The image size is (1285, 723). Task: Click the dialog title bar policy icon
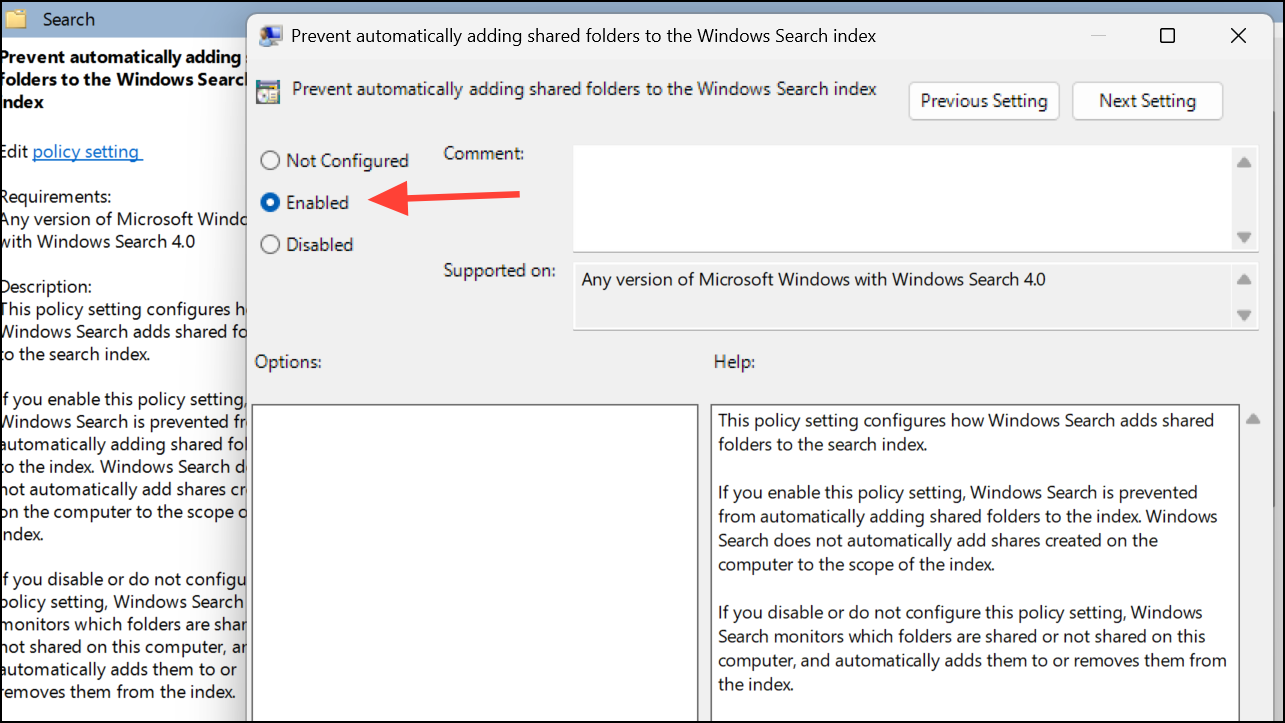point(270,36)
